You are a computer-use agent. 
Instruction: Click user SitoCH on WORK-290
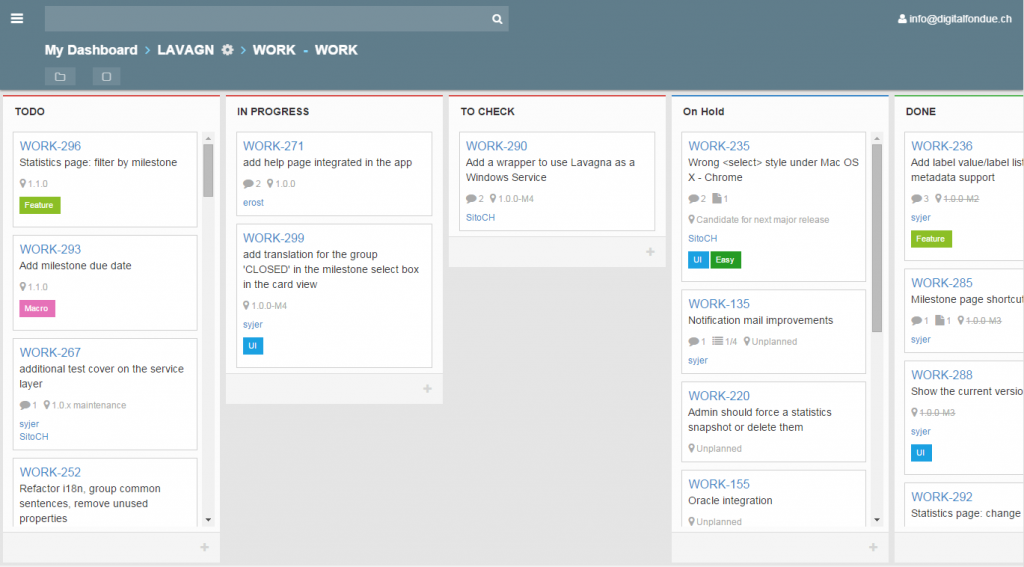pyautogui.click(x=480, y=218)
